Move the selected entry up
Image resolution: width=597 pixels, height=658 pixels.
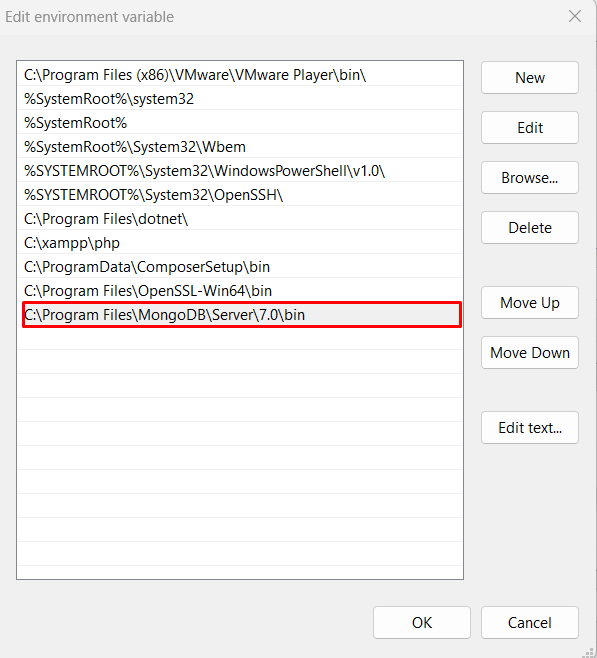tap(530, 303)
